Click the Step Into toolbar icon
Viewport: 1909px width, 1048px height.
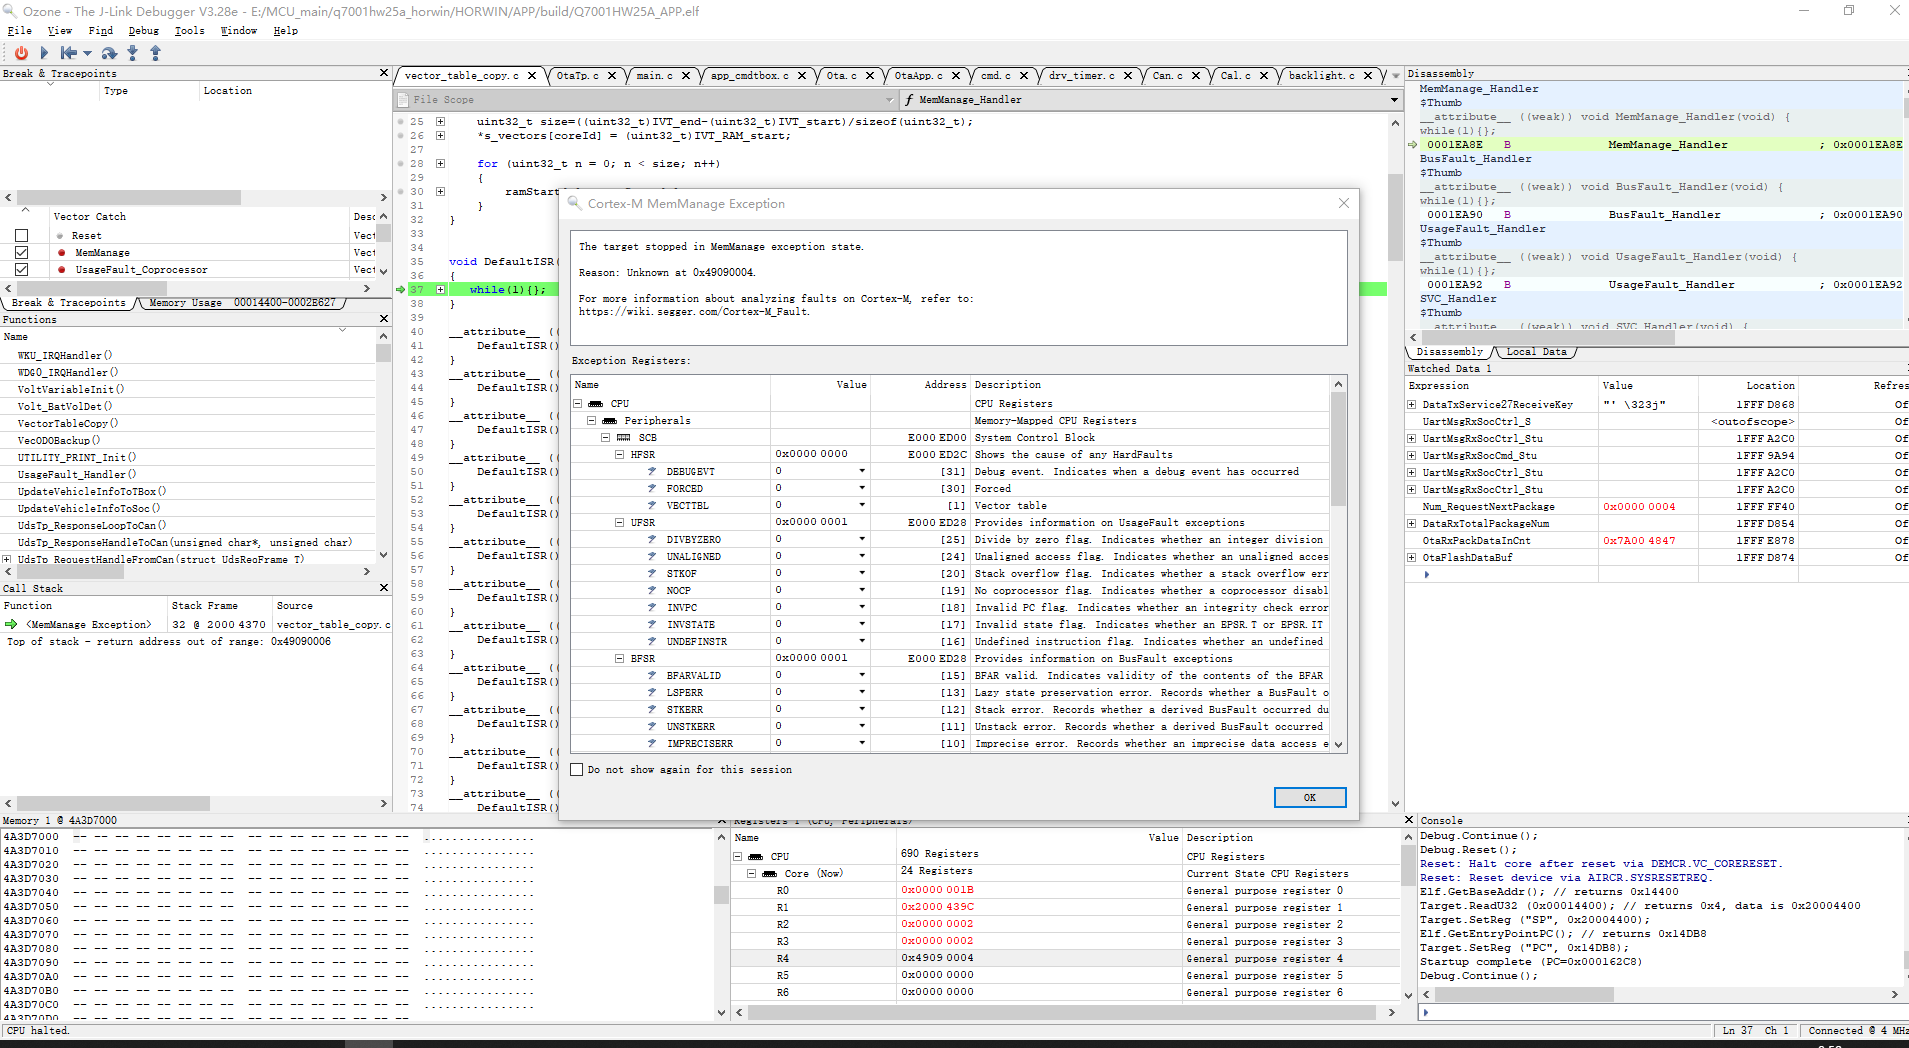click(x=132, y=53)
